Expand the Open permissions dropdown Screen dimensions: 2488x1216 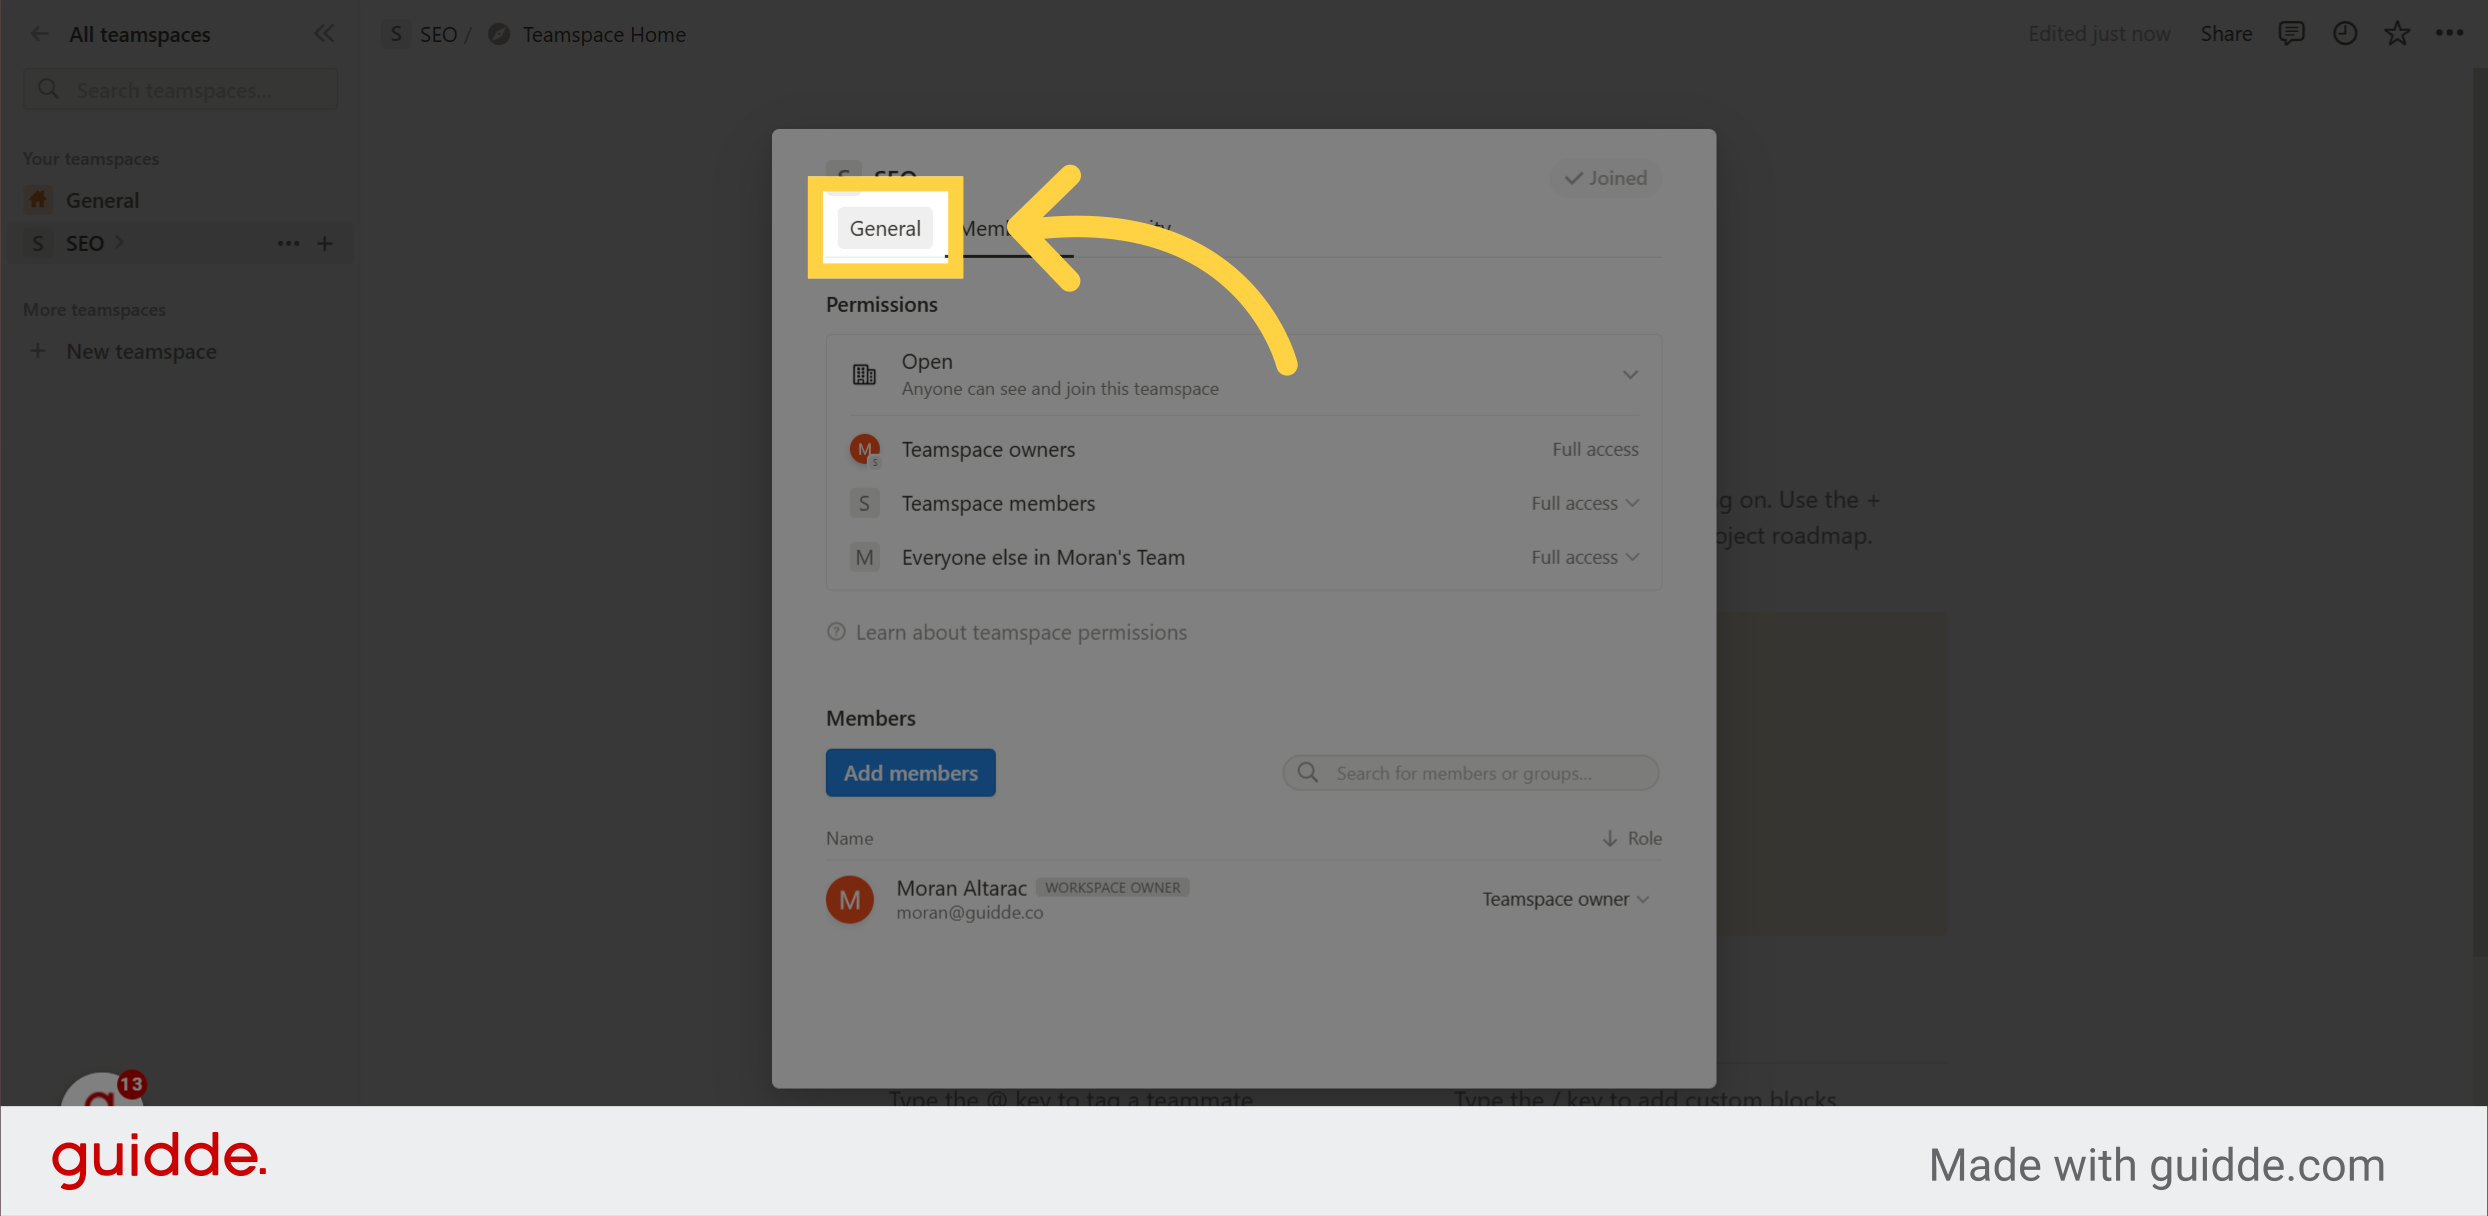click(x=1630, y=375)
